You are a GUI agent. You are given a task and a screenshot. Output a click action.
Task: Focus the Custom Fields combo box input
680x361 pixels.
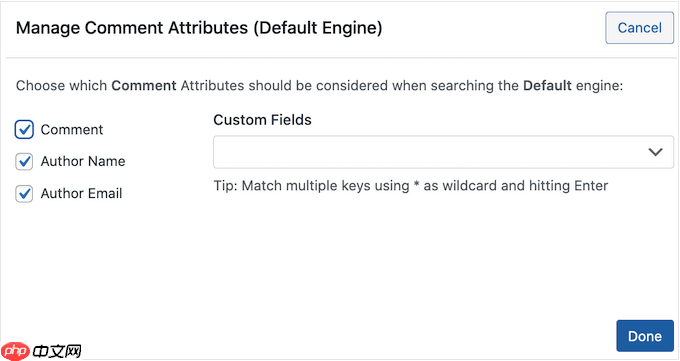point(443,152)
